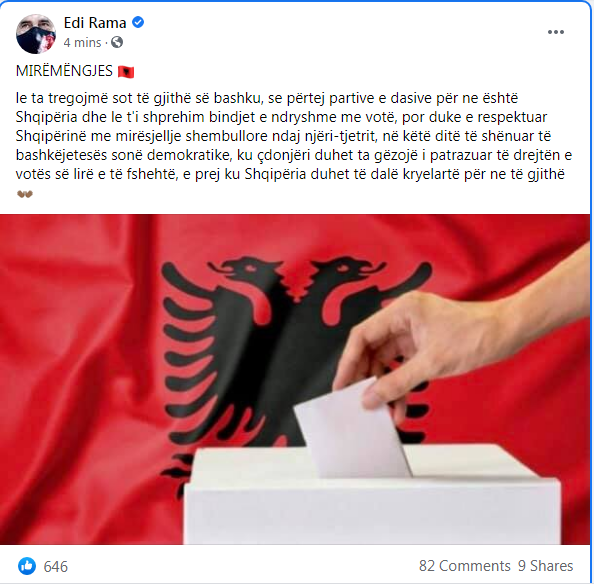Click the post paragraph beginning 'le ta tregojmë'
This screenshot has height=584, width=594.
[294, 136]
